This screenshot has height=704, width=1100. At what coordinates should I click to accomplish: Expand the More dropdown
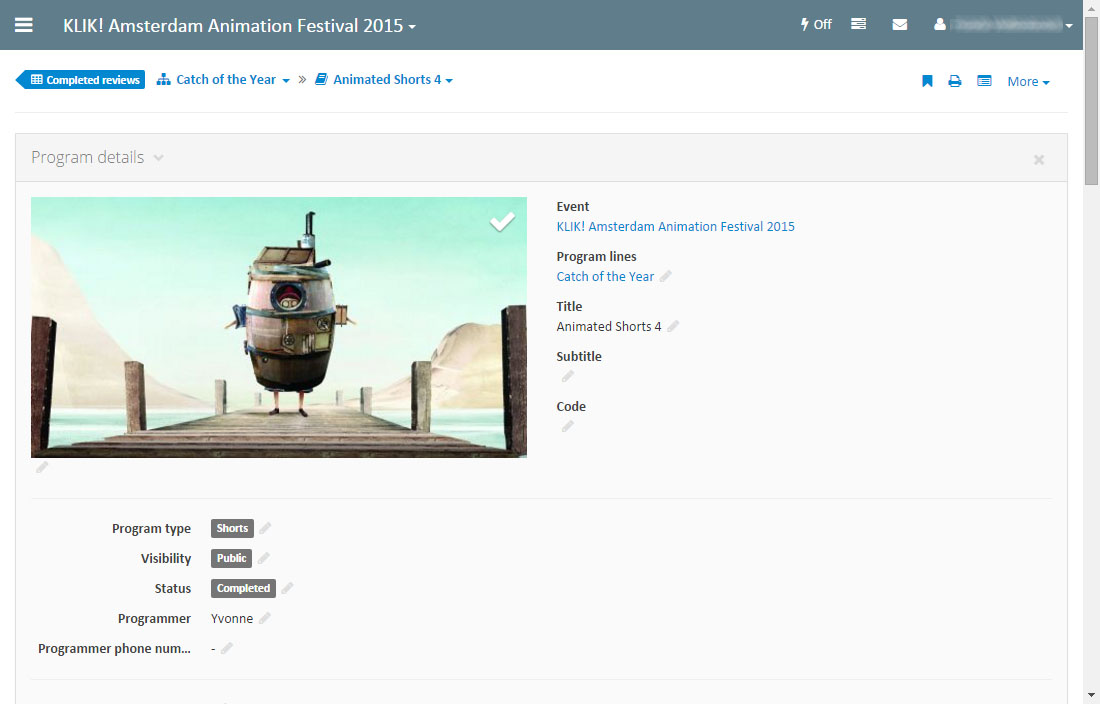(x=1028, y=82)
